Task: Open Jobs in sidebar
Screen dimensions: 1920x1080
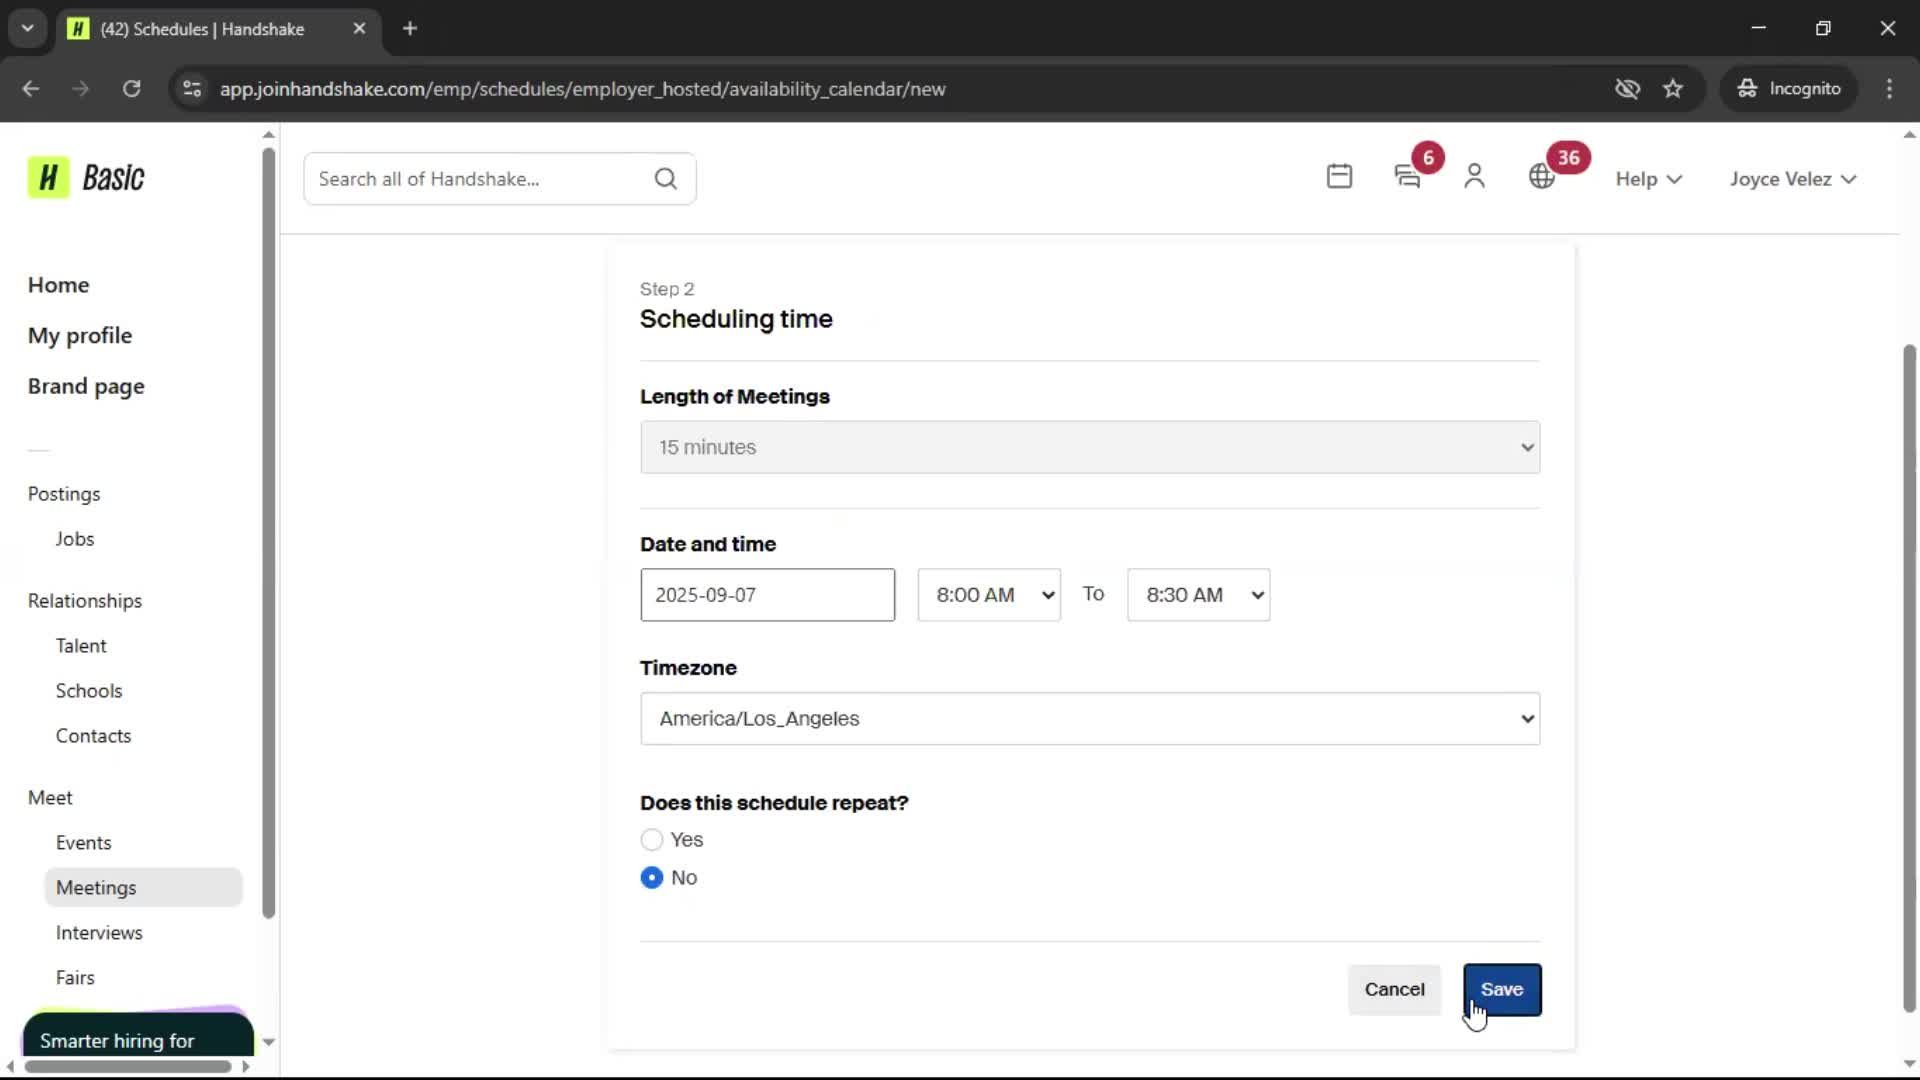Action: coord(75,539)
